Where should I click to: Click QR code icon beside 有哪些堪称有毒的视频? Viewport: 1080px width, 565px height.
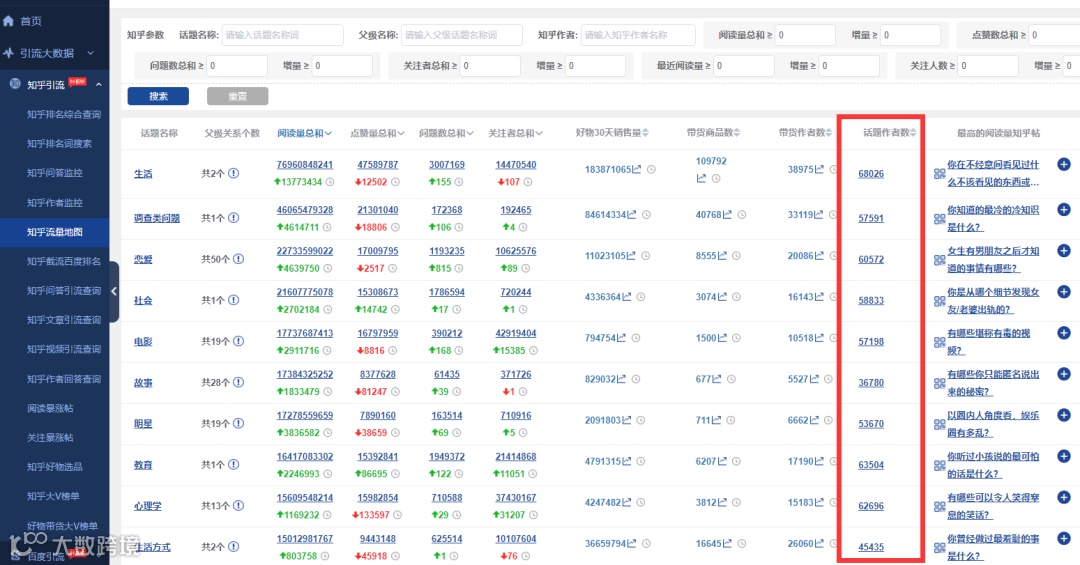(939, 342)
